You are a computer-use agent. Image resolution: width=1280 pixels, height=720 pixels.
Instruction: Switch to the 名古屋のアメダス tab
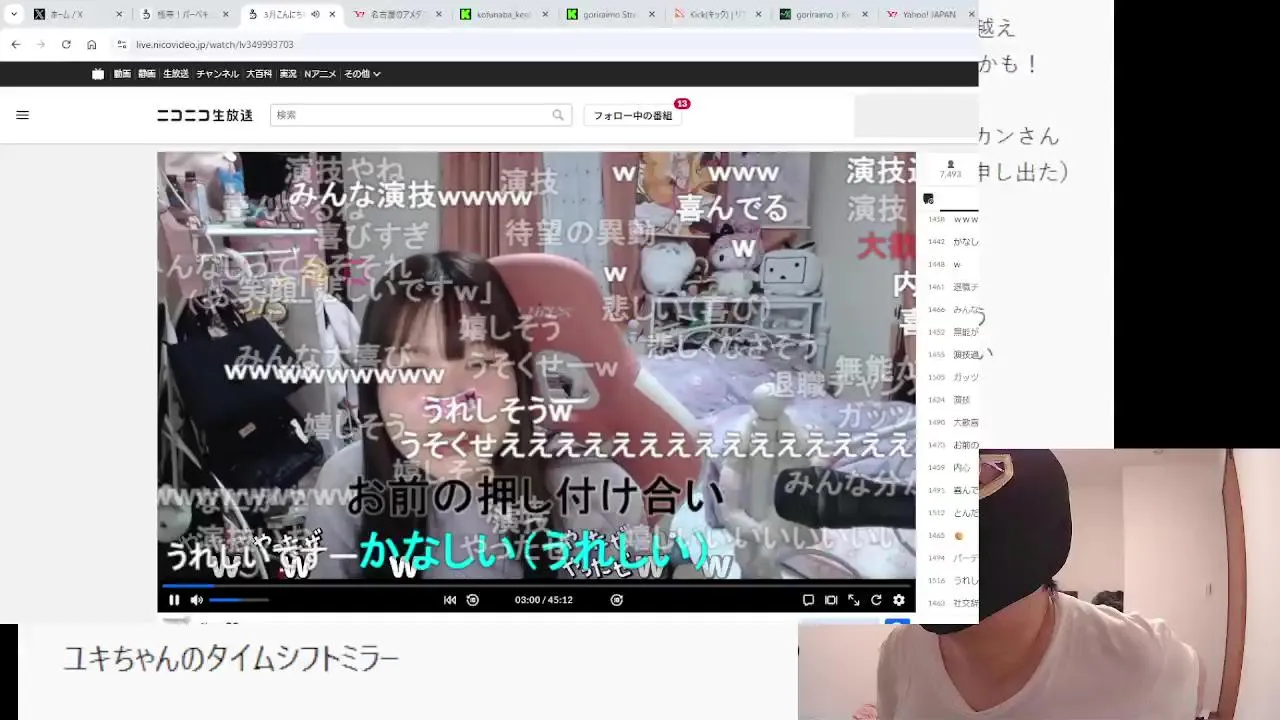(x=398, y=14)
